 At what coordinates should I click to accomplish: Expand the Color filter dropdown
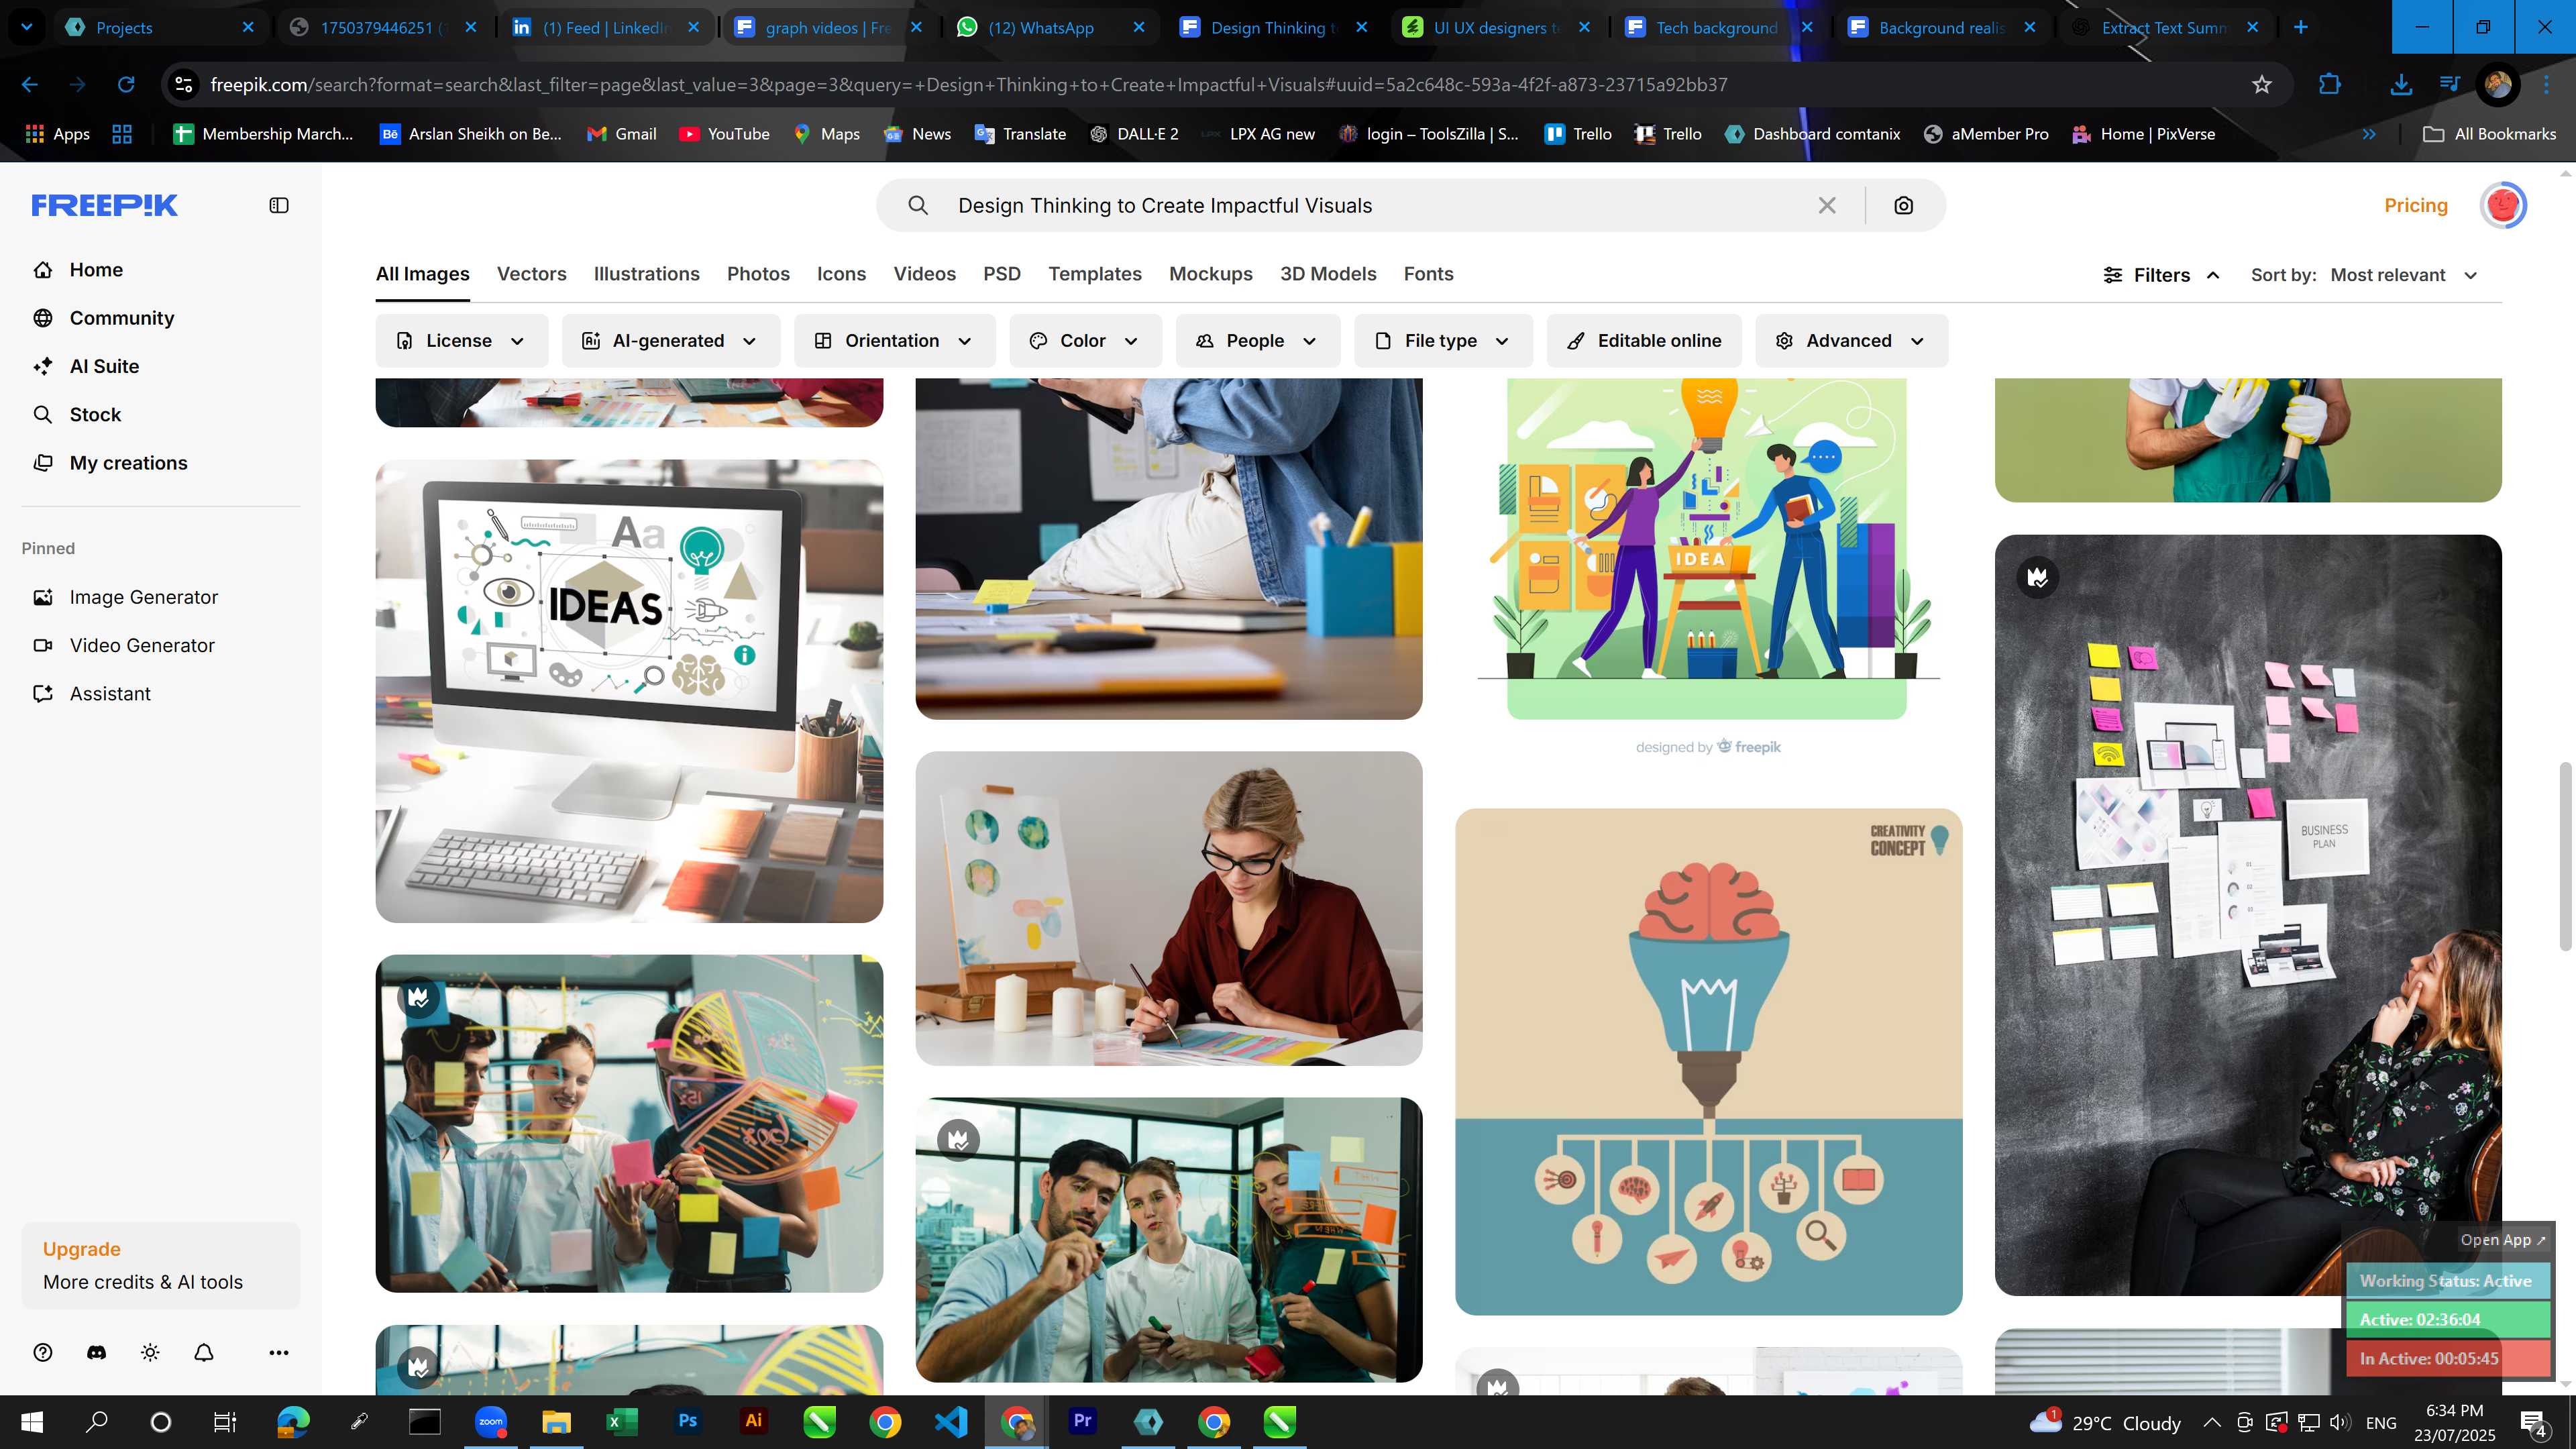1085,341
